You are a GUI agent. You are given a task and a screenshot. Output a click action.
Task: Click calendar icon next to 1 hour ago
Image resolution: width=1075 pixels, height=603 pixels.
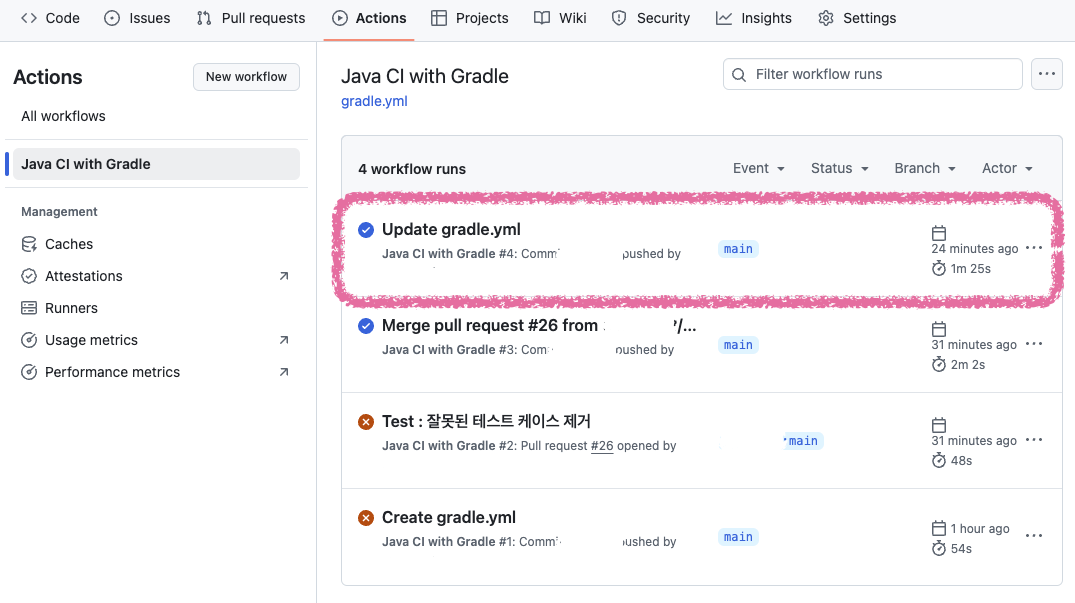click(939, 528)
